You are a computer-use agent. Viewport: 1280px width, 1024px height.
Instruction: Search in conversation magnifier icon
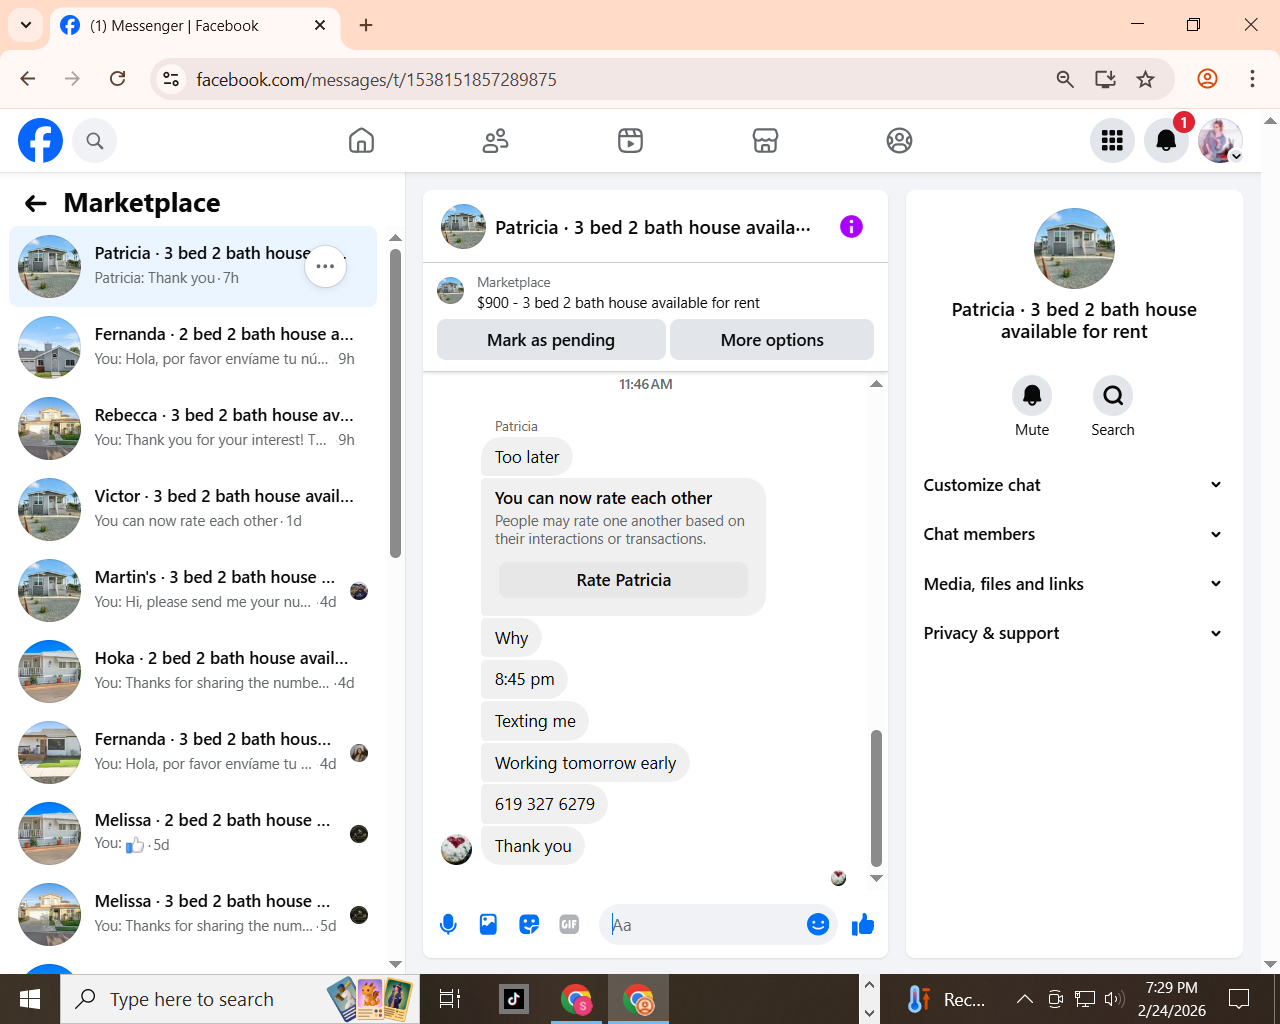point(1113,396)
